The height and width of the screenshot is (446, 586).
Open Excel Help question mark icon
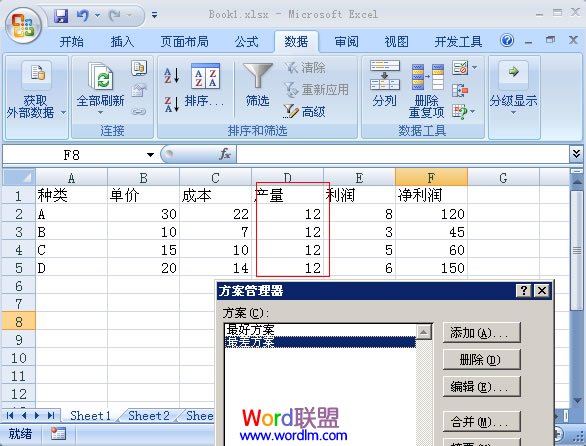(507, 40)
